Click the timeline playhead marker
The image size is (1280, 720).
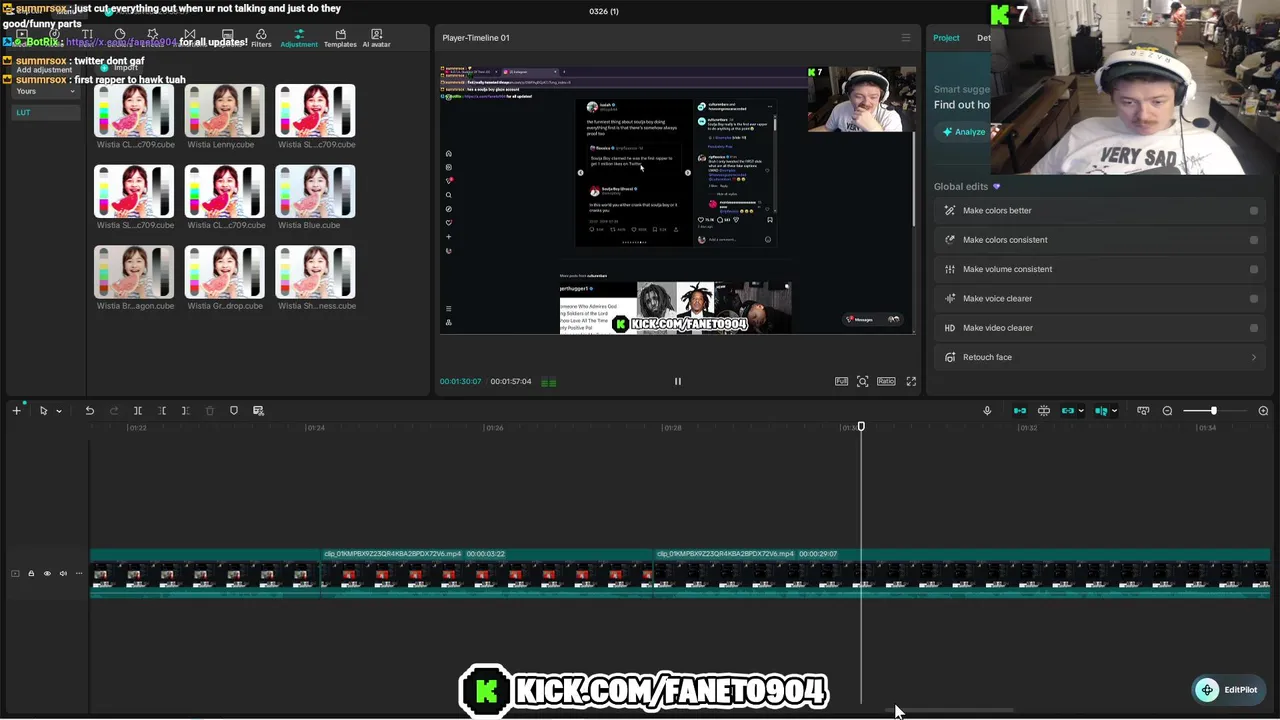tap(861, 427)
